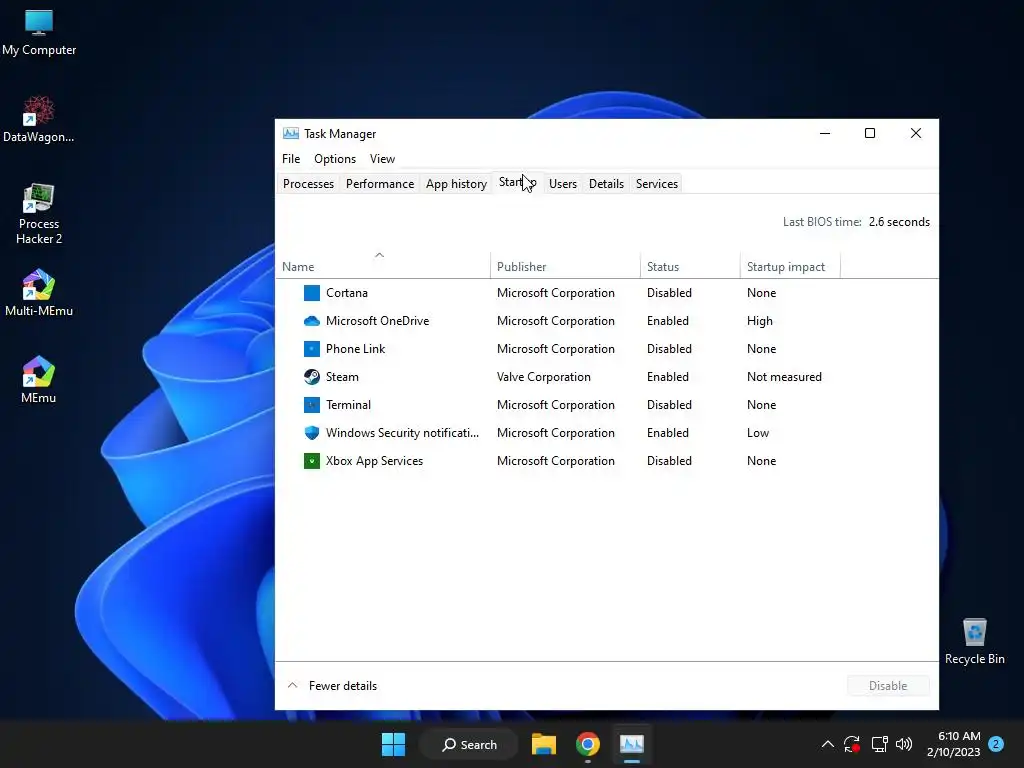This screenshot has width=1024, height=768.
Task: Switch to the Services tab
Action: pos(656,184)
